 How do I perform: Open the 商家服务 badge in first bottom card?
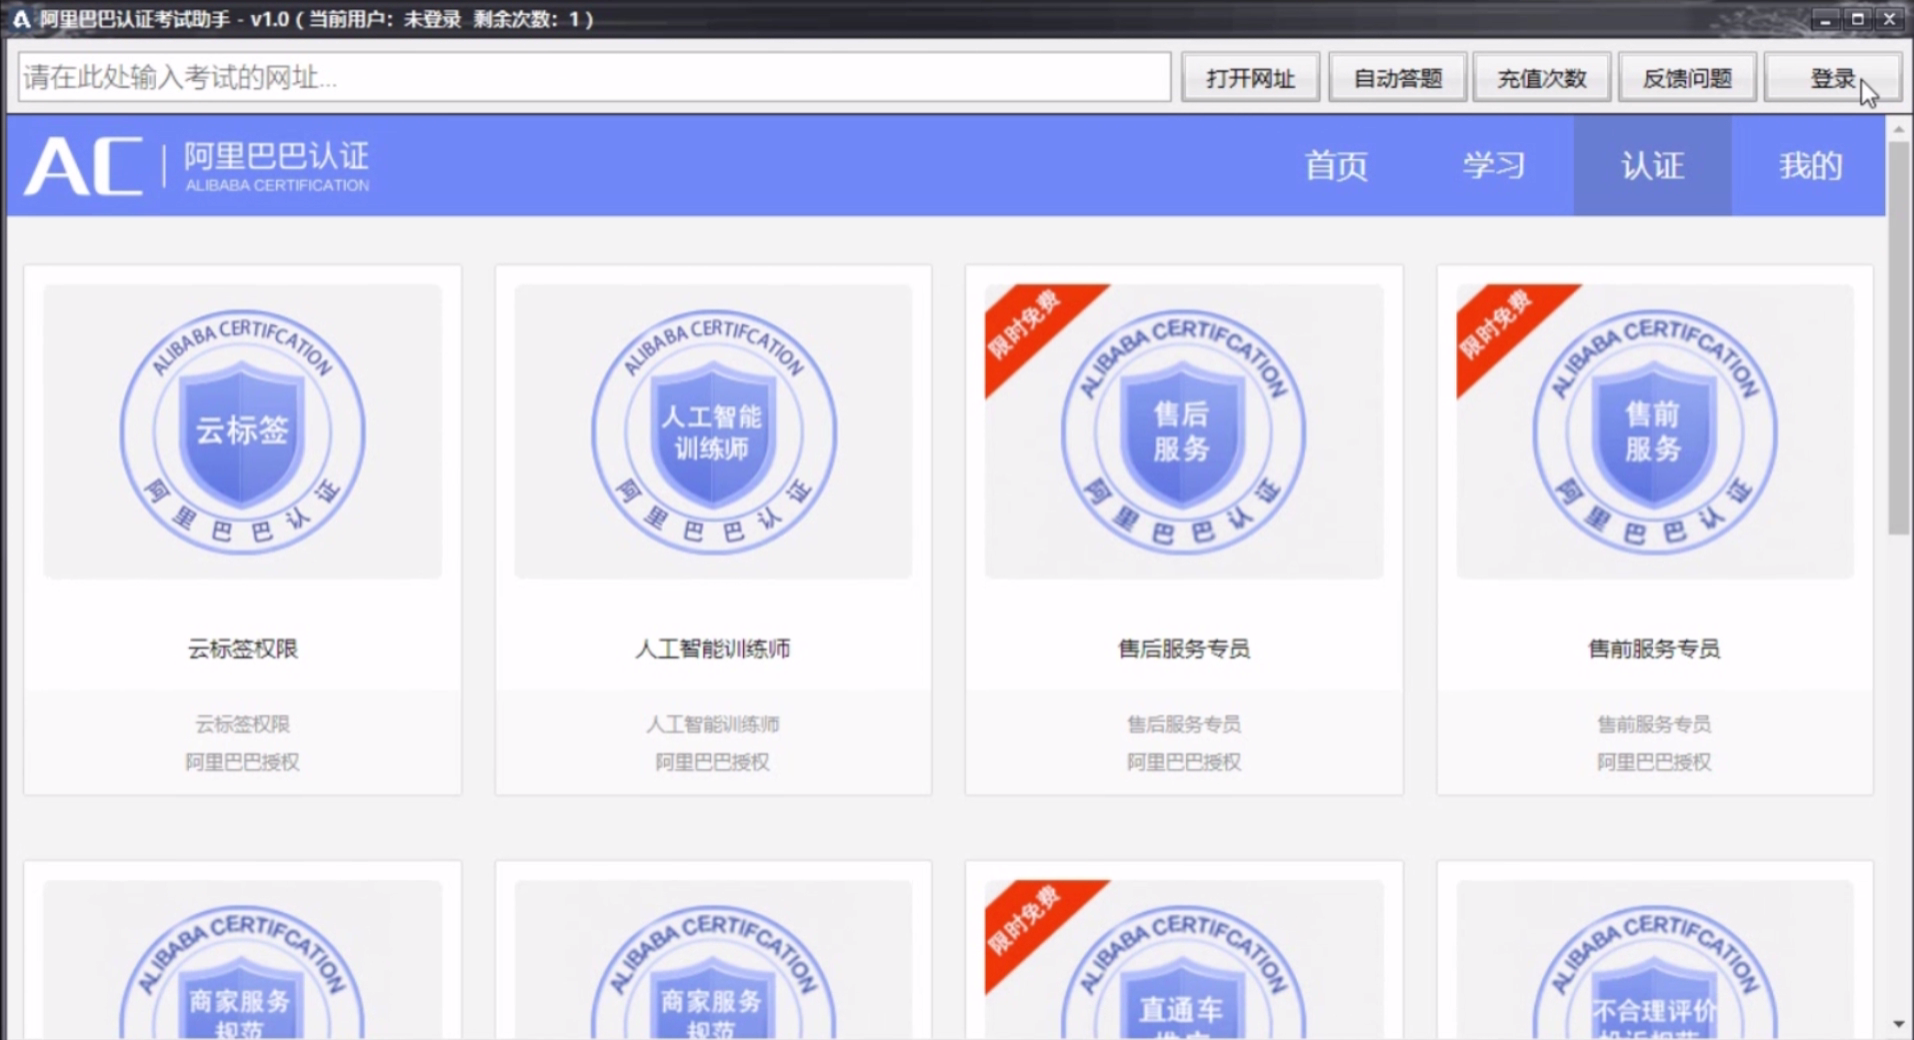click(243, 970)
